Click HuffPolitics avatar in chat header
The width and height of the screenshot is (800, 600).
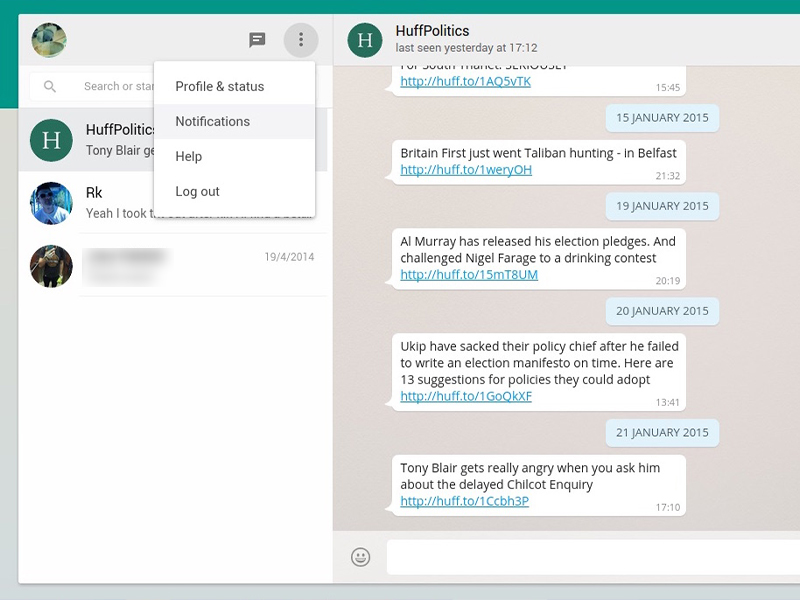click(365, 40)
